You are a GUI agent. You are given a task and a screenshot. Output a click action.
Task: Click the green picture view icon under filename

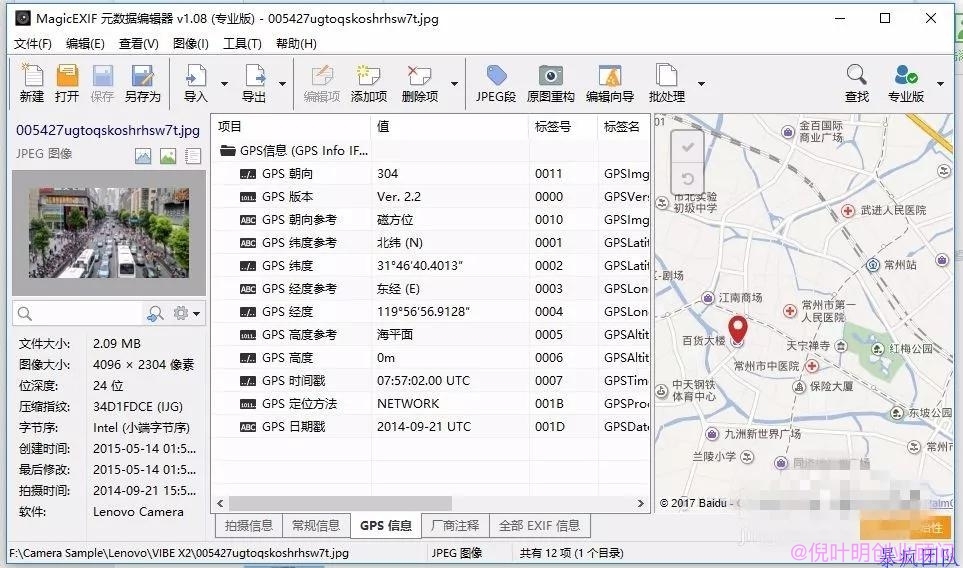point(168,156)
